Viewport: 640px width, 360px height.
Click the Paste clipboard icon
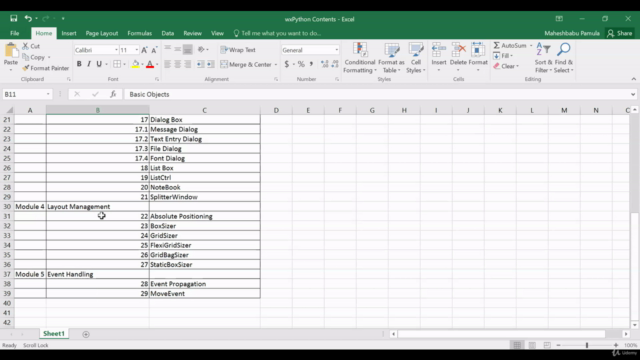click(x=11, y=51)
